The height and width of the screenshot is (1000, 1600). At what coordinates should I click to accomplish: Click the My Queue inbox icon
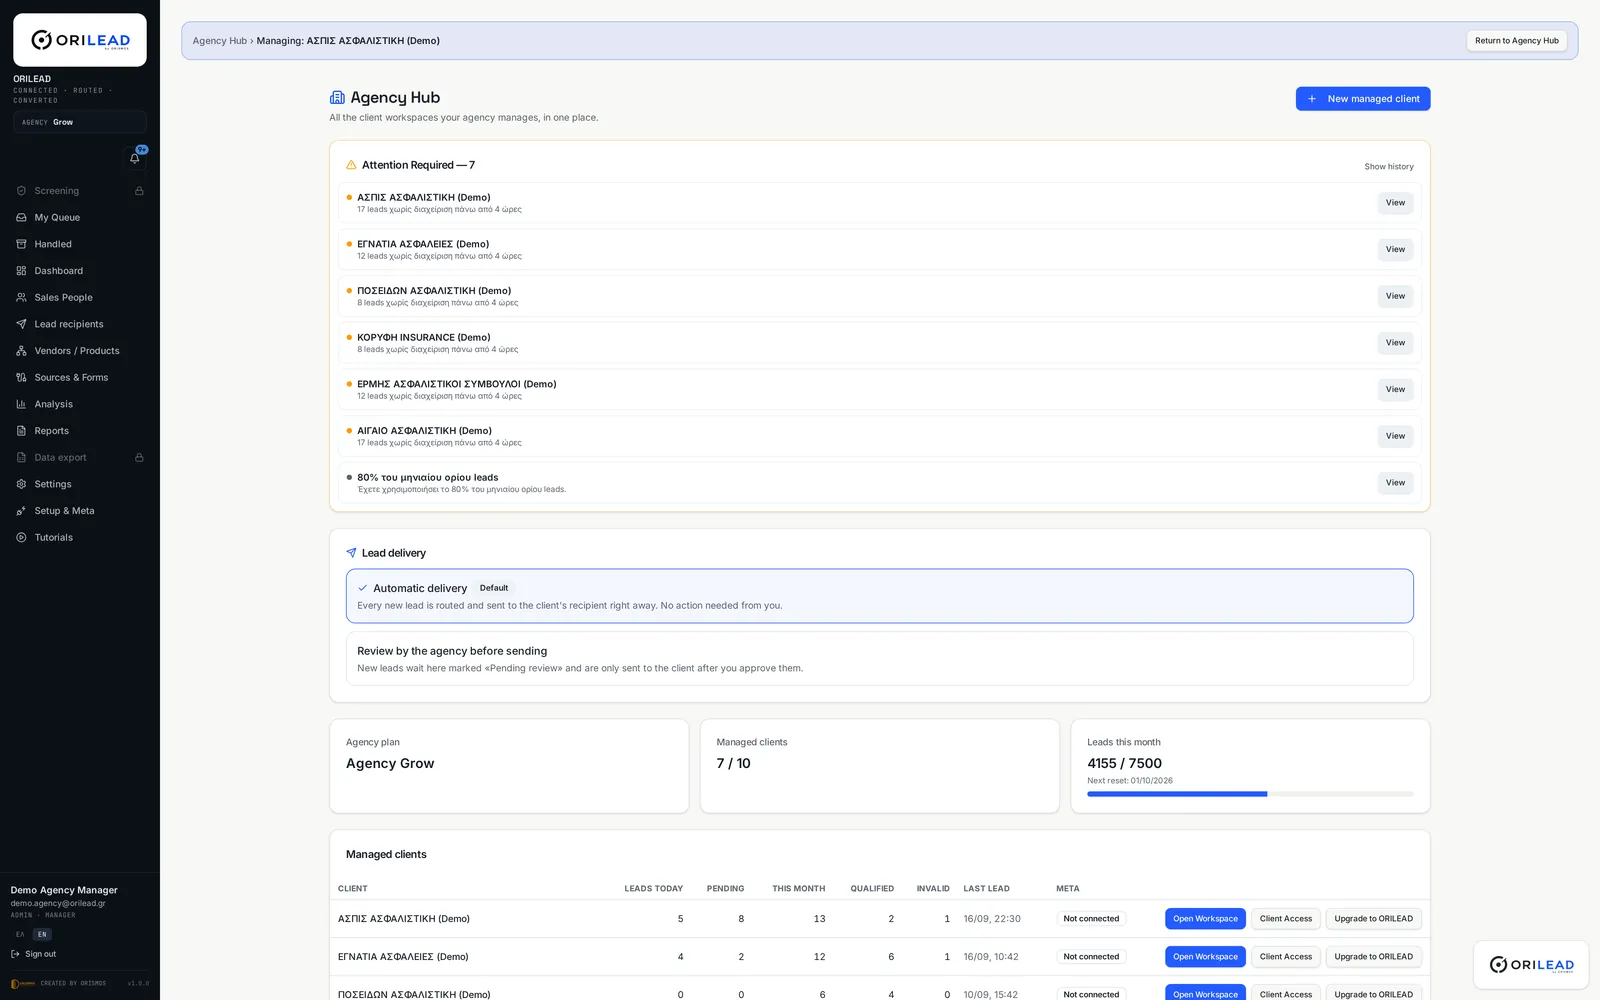(21, 217)
